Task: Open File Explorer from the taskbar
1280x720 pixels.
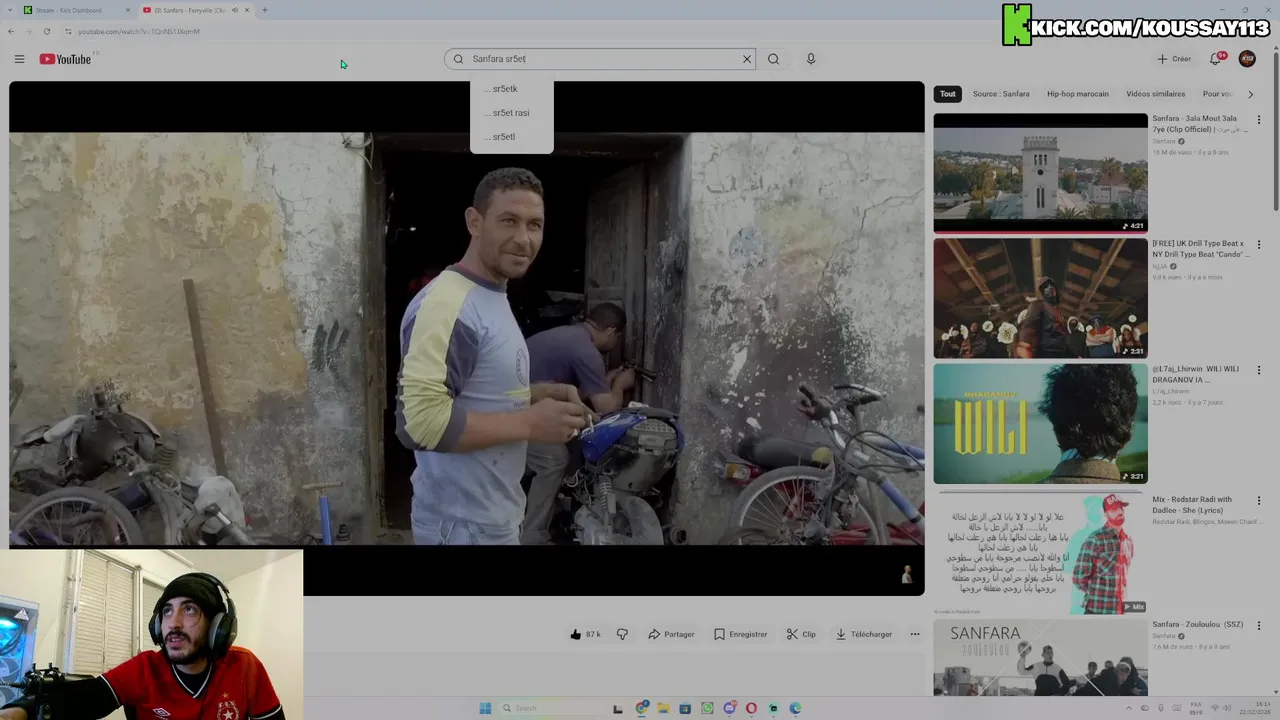Action: coord(663,708)
